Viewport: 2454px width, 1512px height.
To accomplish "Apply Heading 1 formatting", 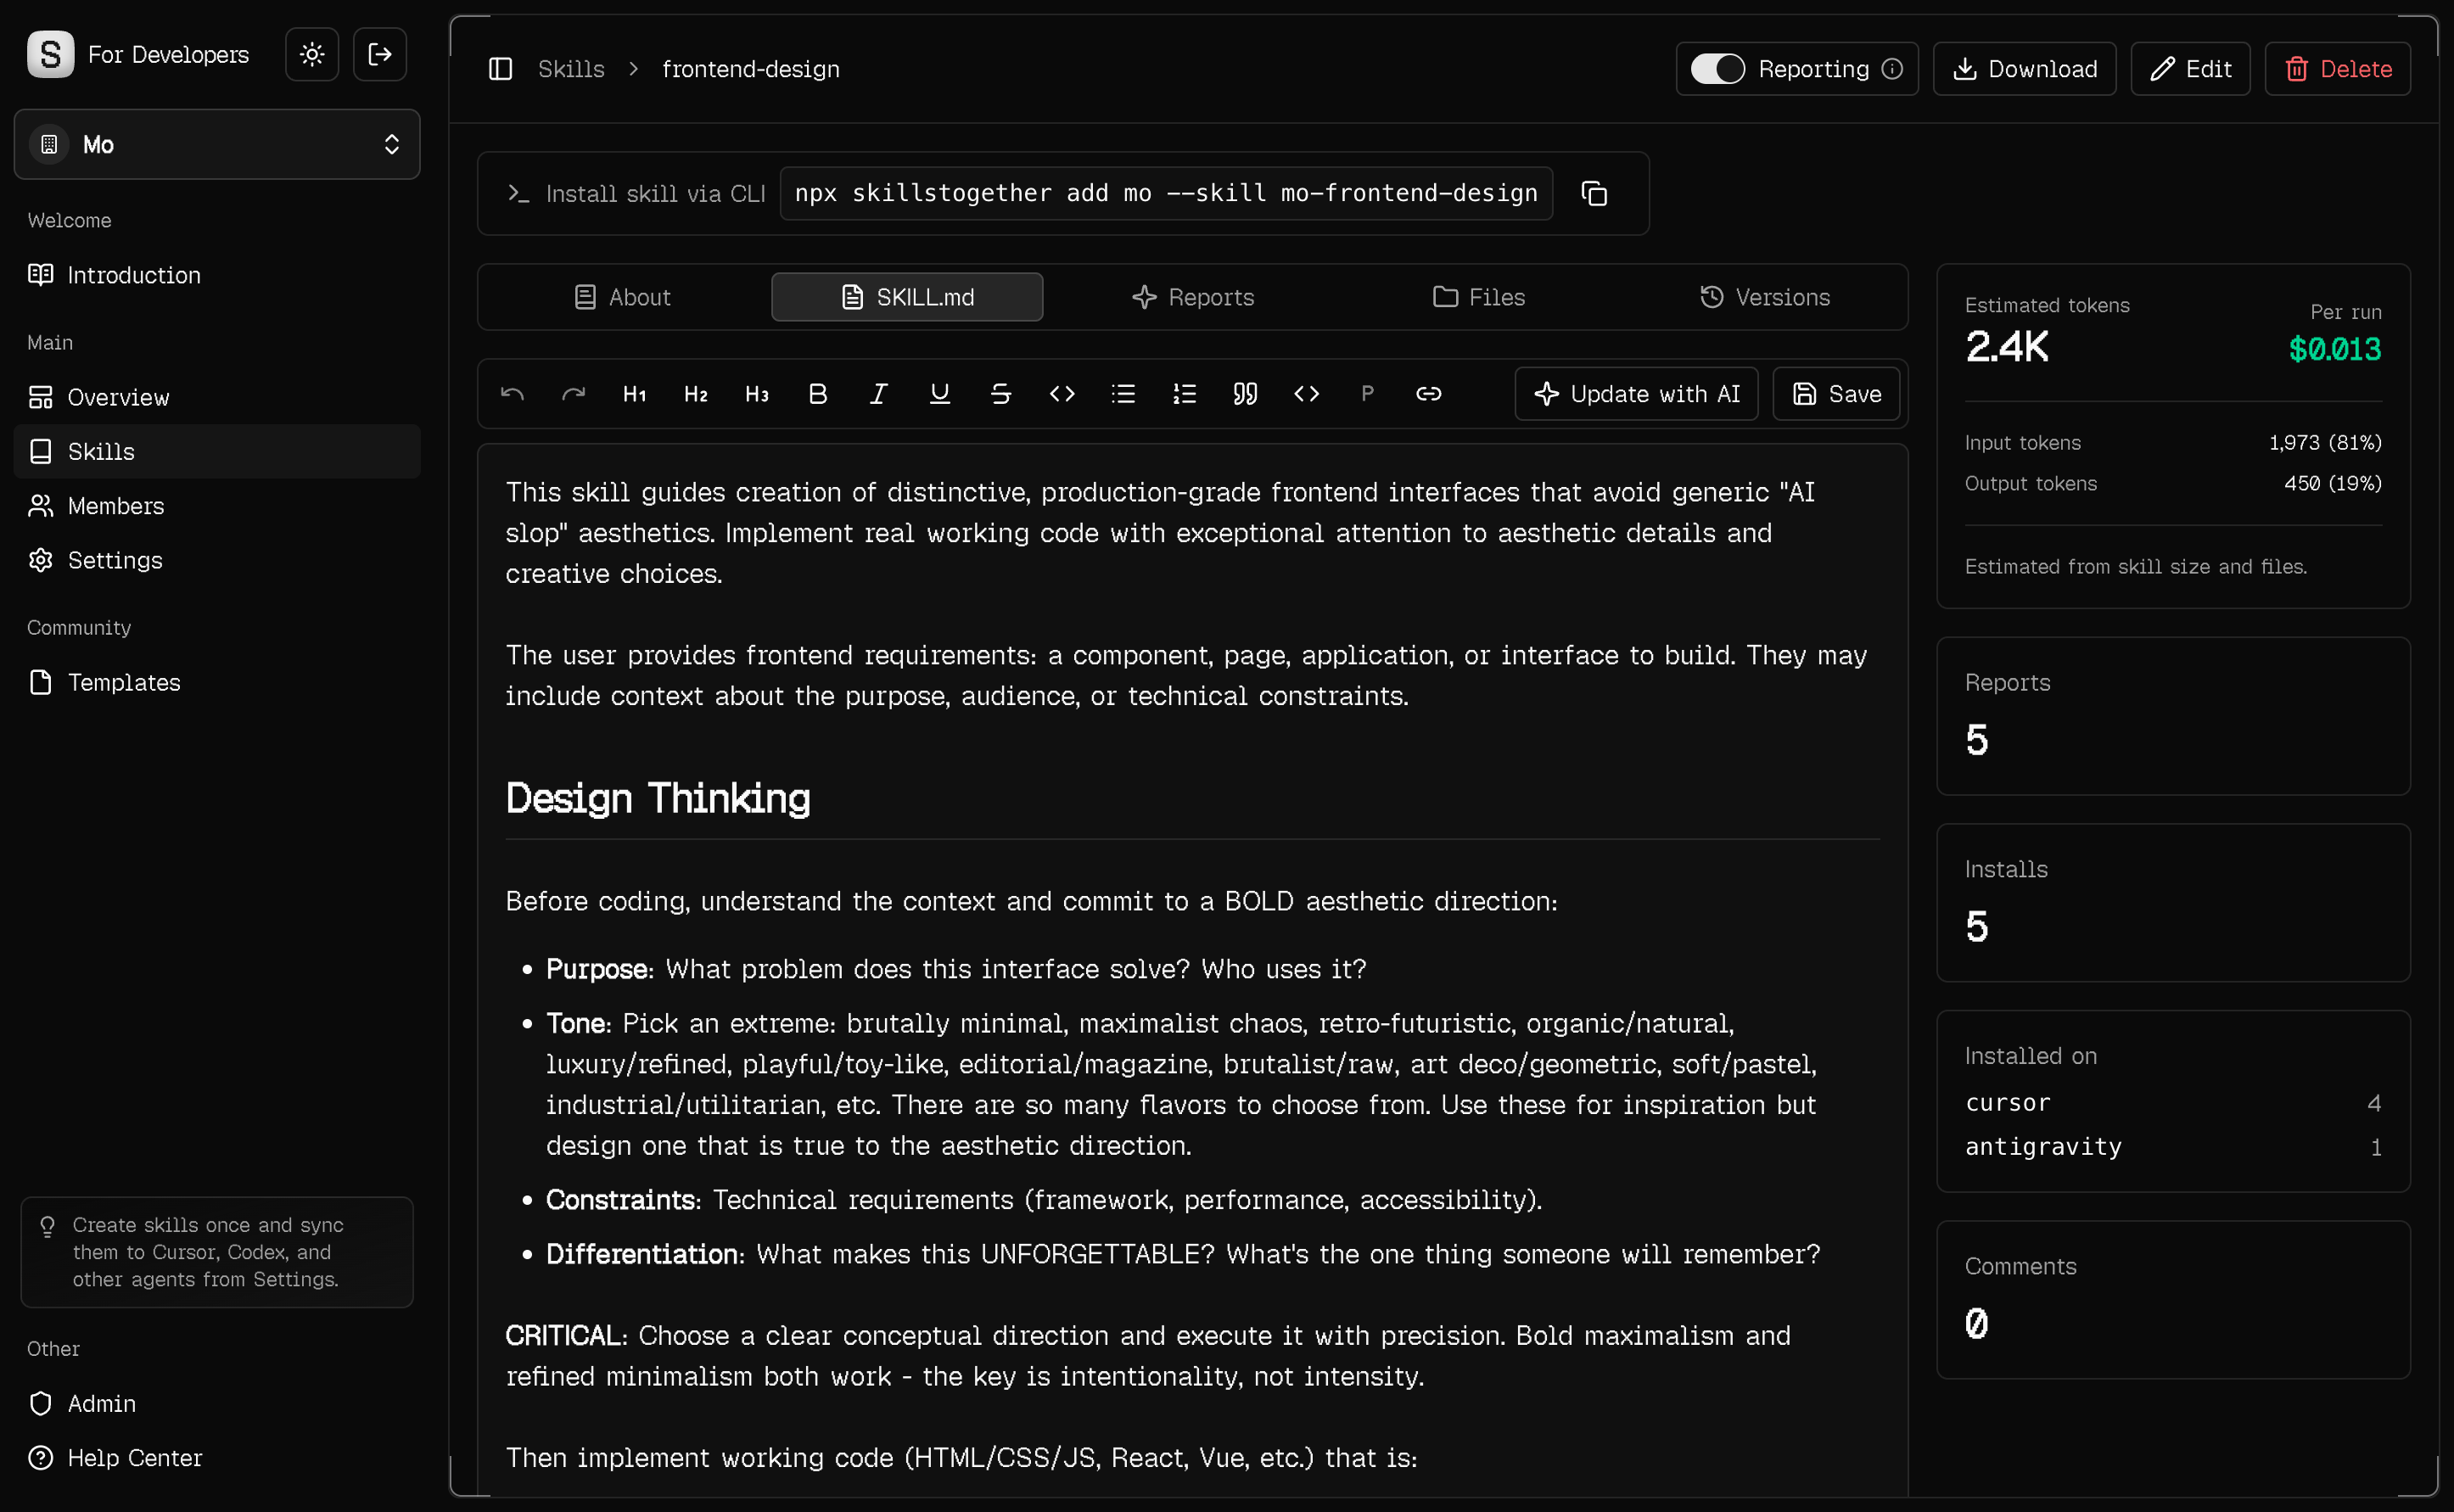I will click(x=635, y=394).
